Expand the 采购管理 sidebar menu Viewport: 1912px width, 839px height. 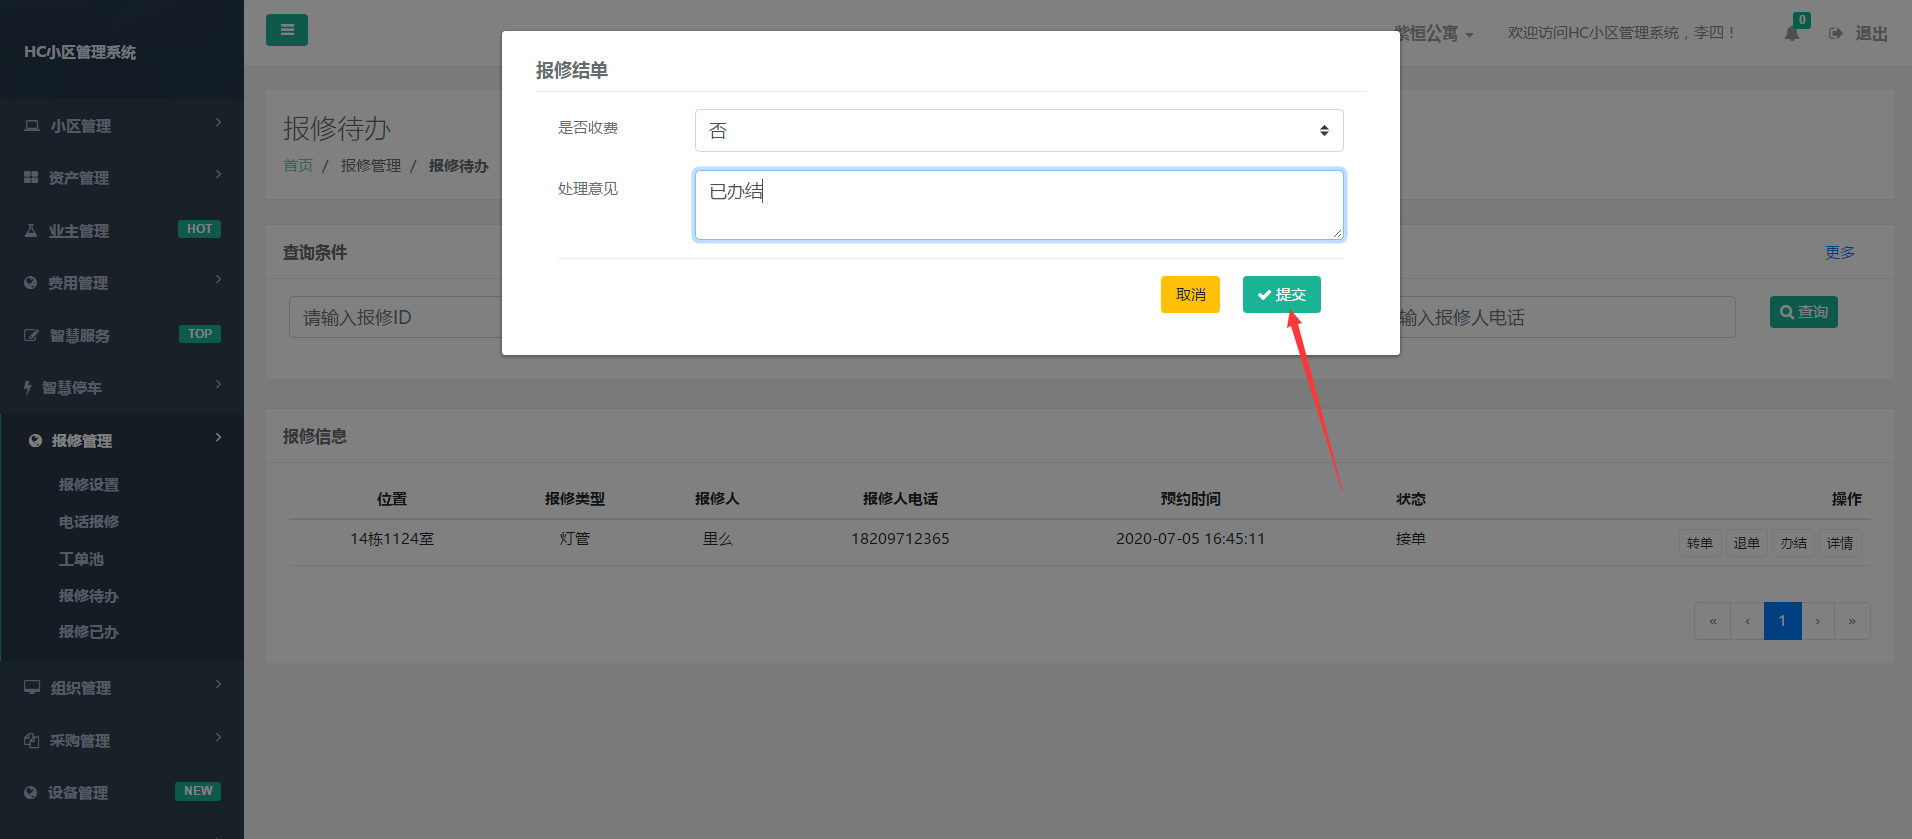(121, 741)
